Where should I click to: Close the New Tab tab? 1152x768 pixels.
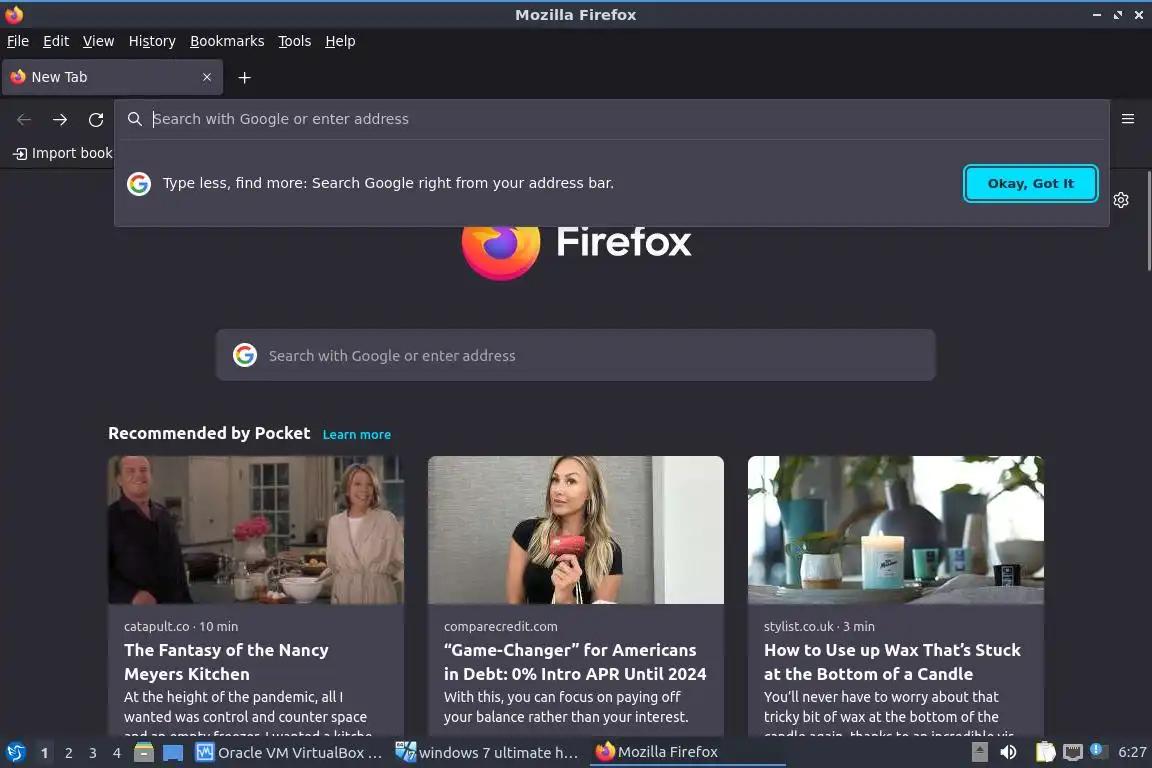tap(207, 77)
